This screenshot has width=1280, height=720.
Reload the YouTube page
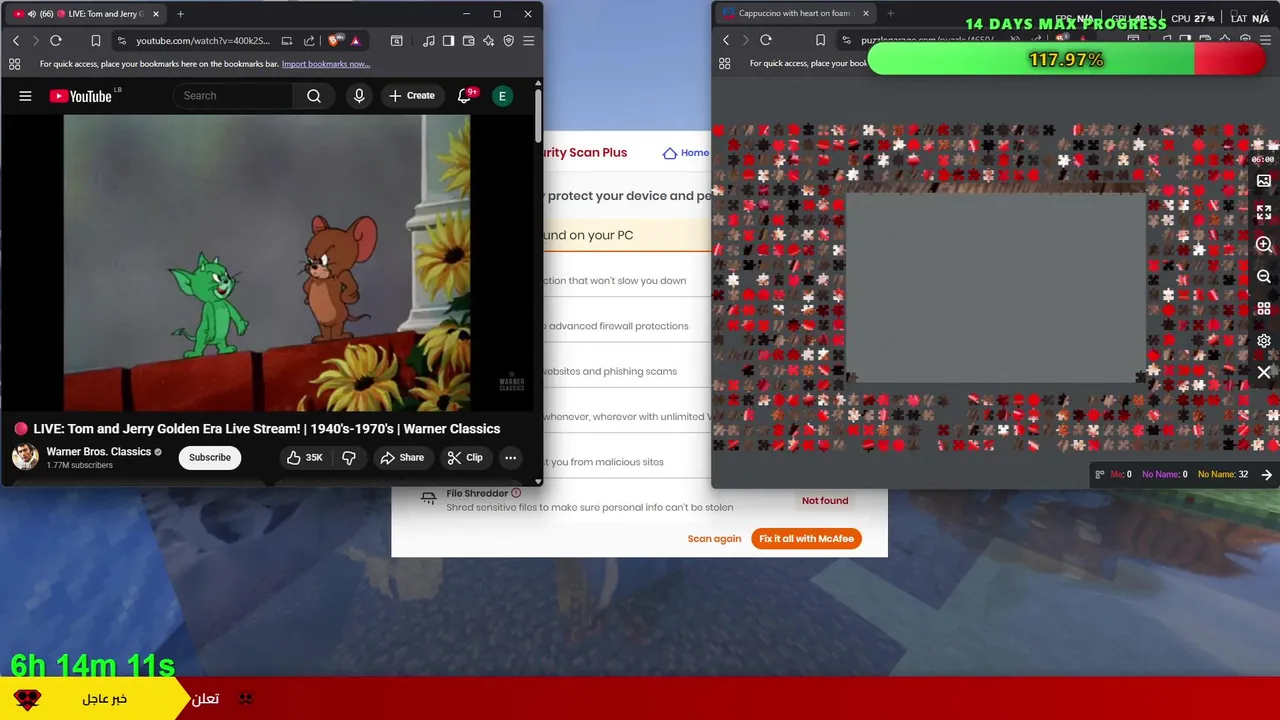56,41
